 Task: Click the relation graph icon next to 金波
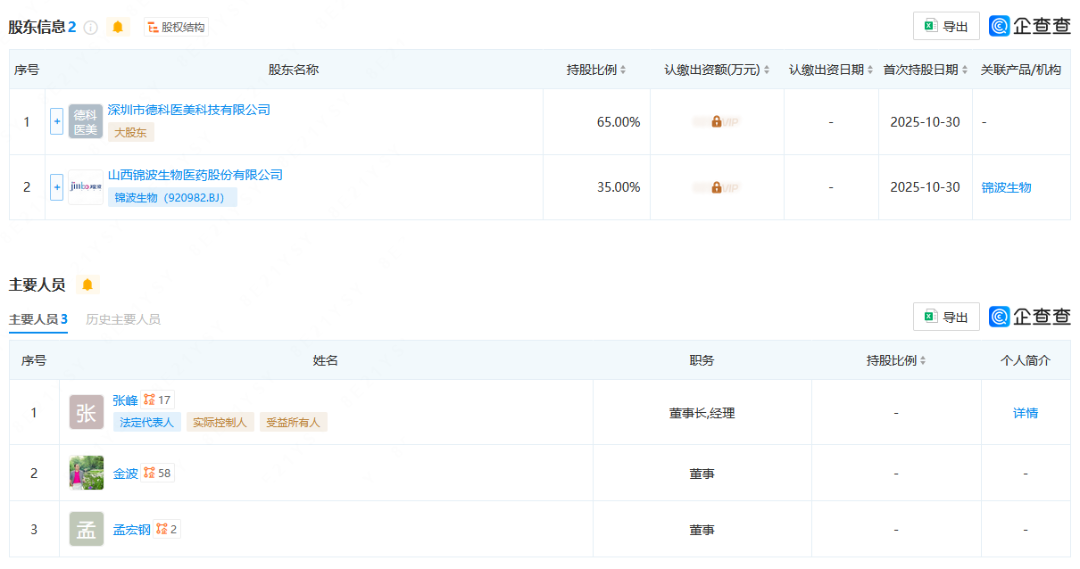[x=149, y=473]
